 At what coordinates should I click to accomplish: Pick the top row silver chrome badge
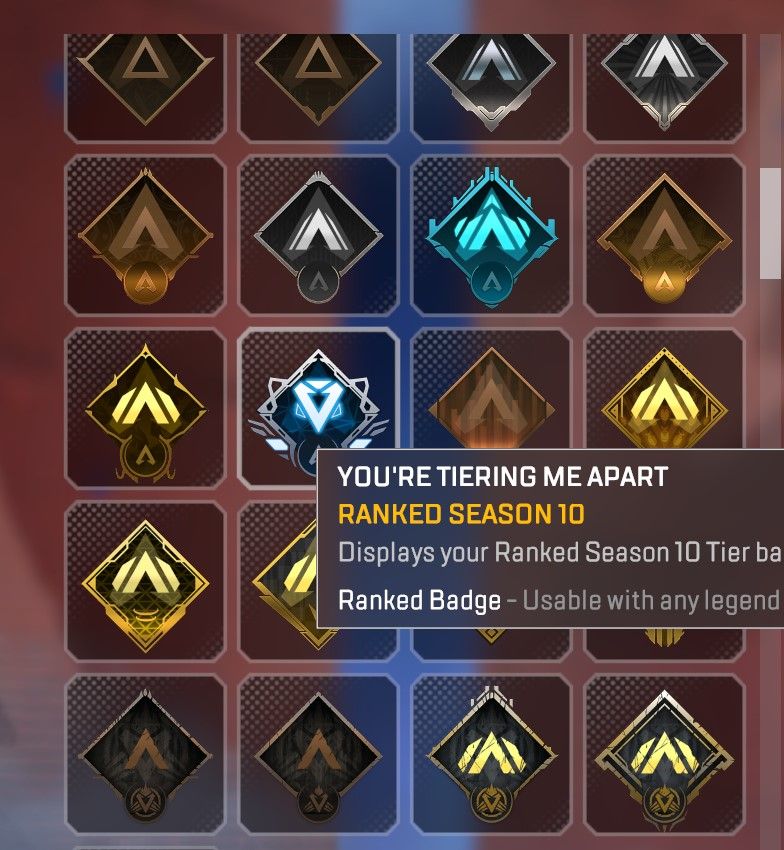[x=491, y=87]
